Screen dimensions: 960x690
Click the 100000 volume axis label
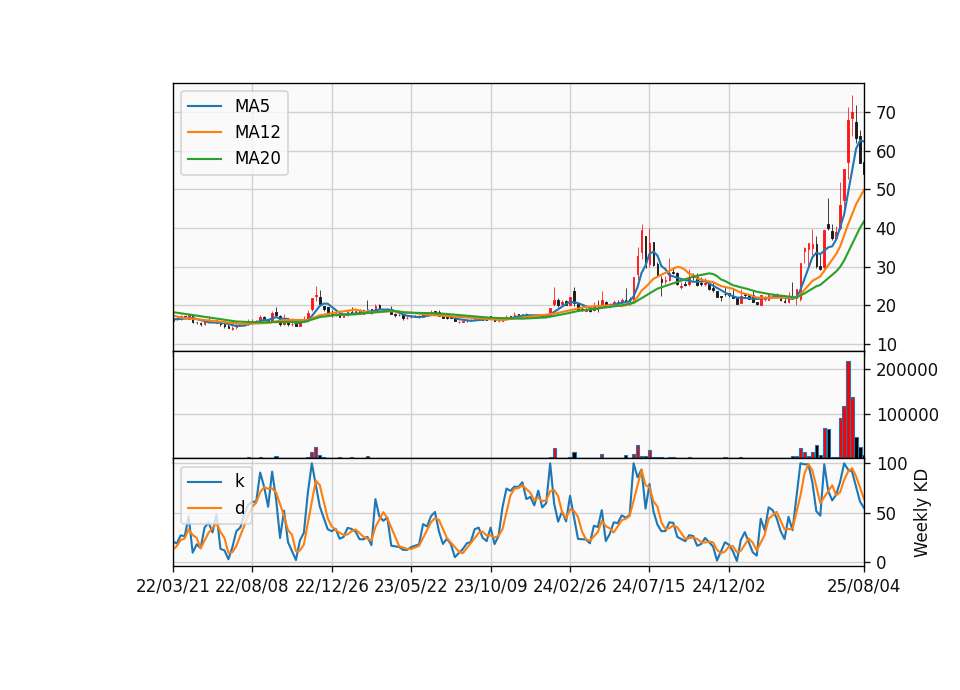pos(907,415)
